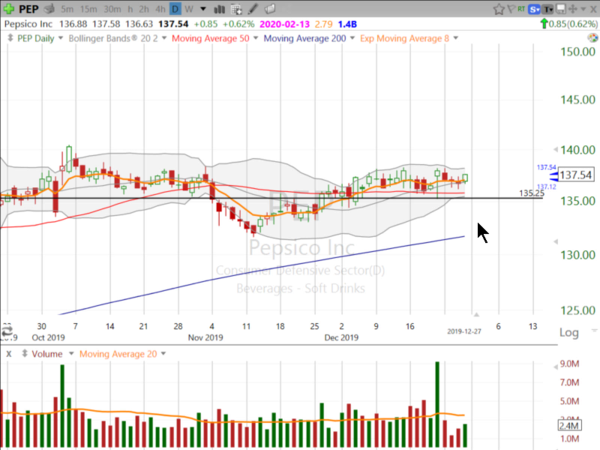Click the save floppy disk icon
The width and height of the screenshot is (600, 450).
pyautogui.click(x=561, y=9)
